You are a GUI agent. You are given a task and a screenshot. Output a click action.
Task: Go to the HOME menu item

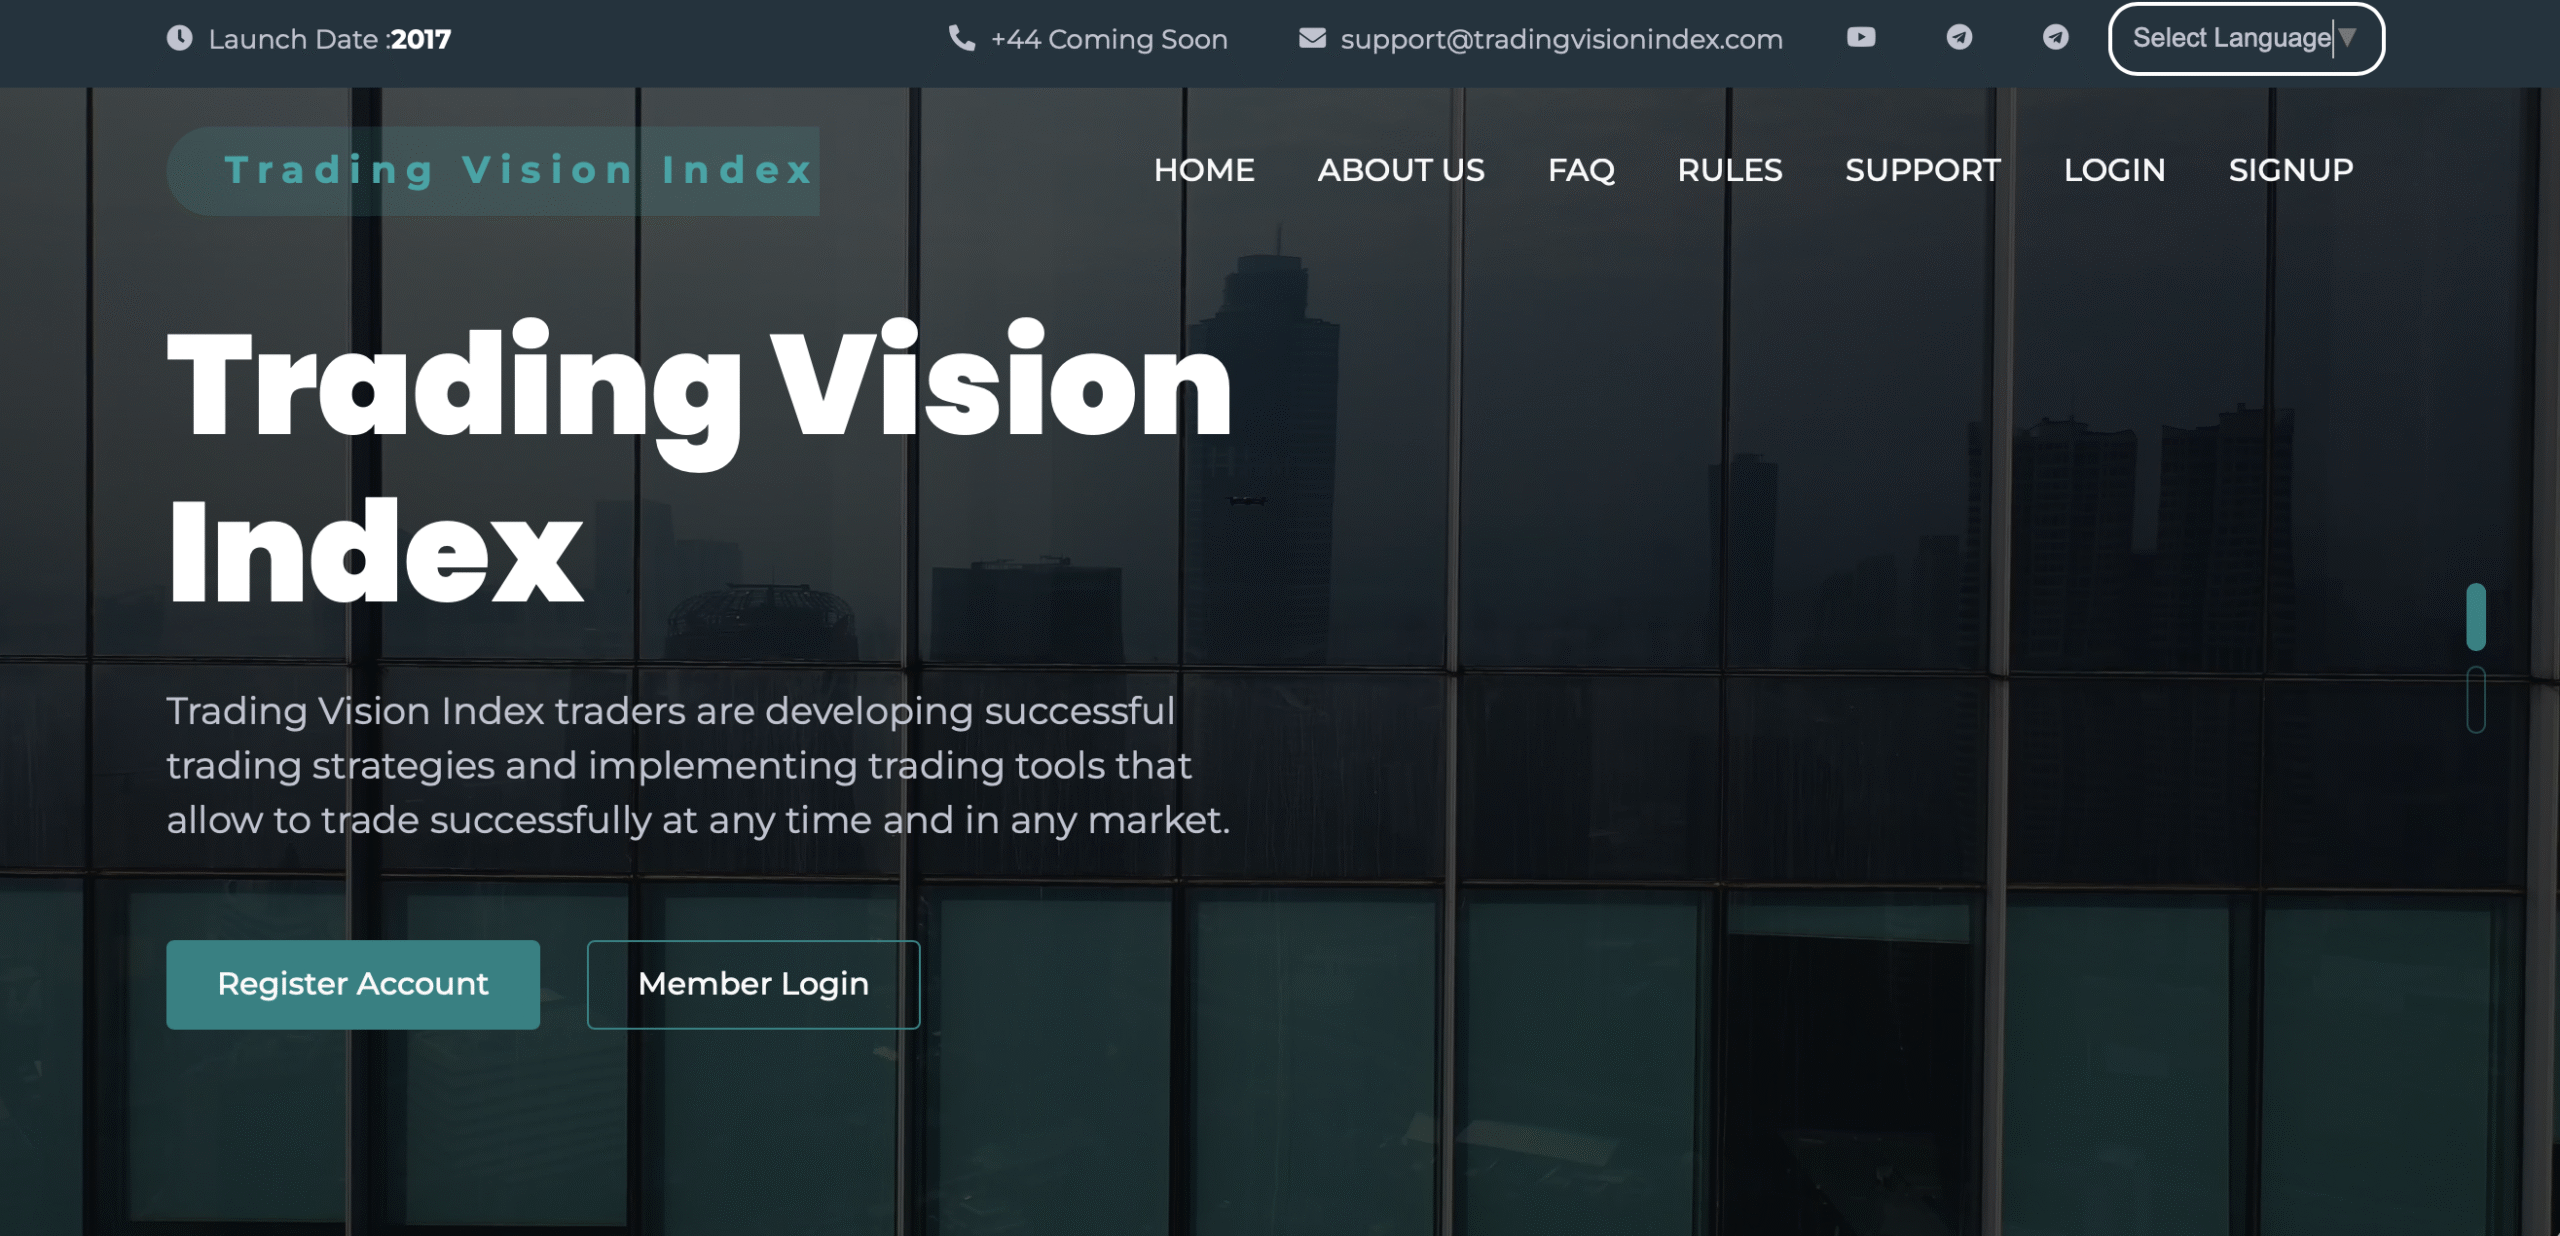click(x=1204, y=170)
